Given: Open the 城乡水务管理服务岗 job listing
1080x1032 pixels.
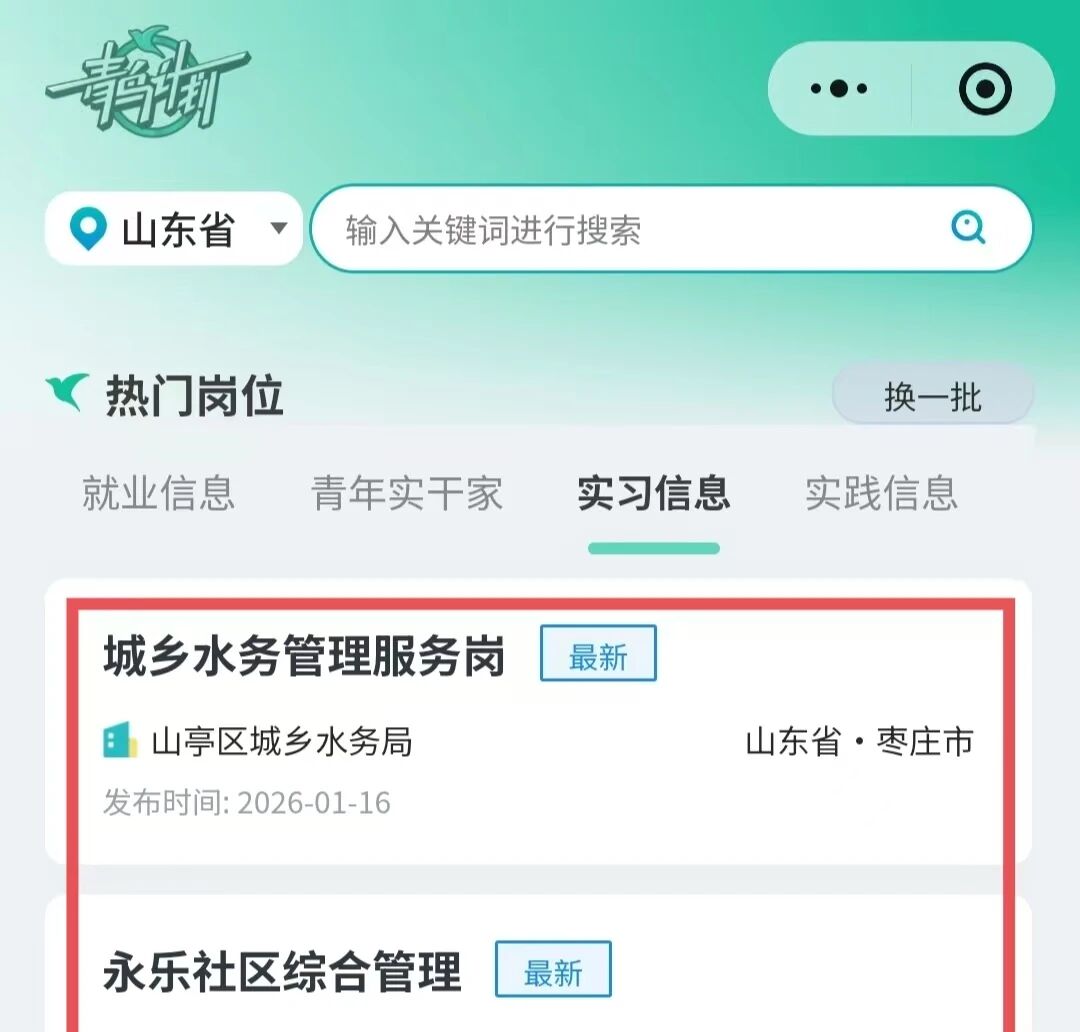Looking at the screenshot, I should pos(538,722).
